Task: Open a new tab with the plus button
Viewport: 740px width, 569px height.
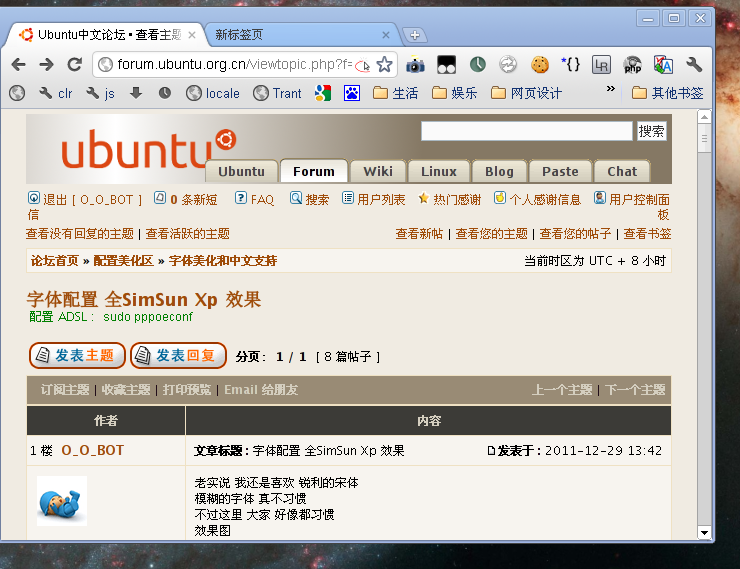Action: (x=415, y=35)
